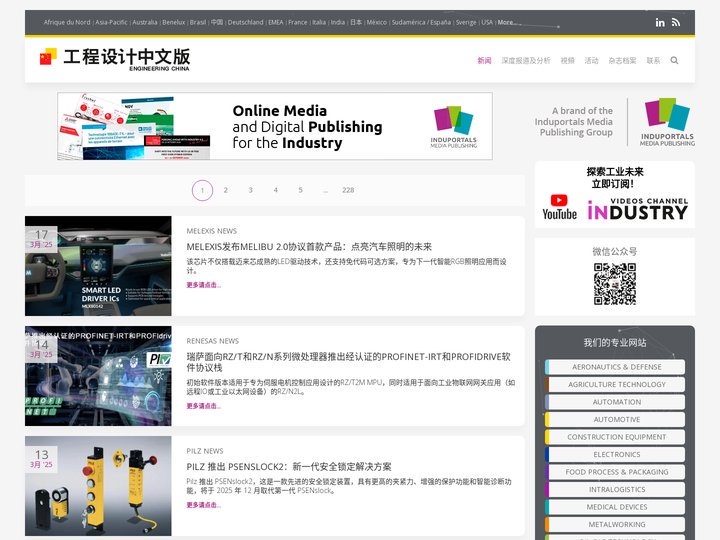Click the Engineering China logo

tap(115, 60)
